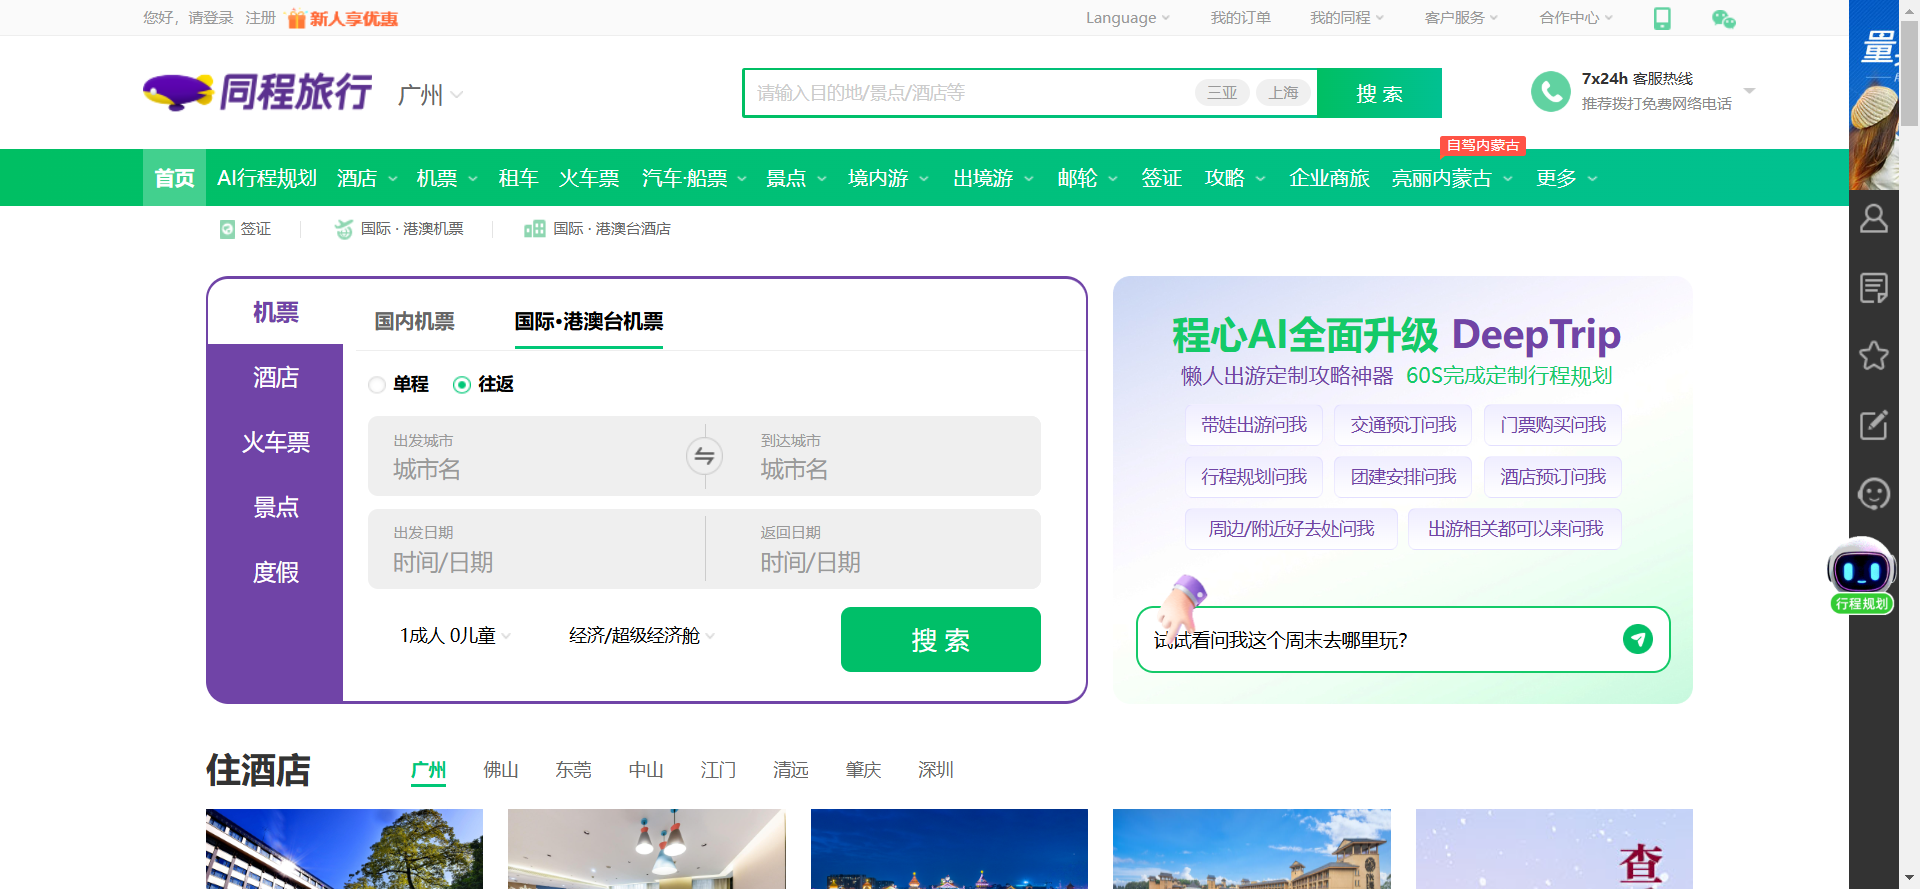Open 企业商旅 in the navigation bar

pos(1329,178)
